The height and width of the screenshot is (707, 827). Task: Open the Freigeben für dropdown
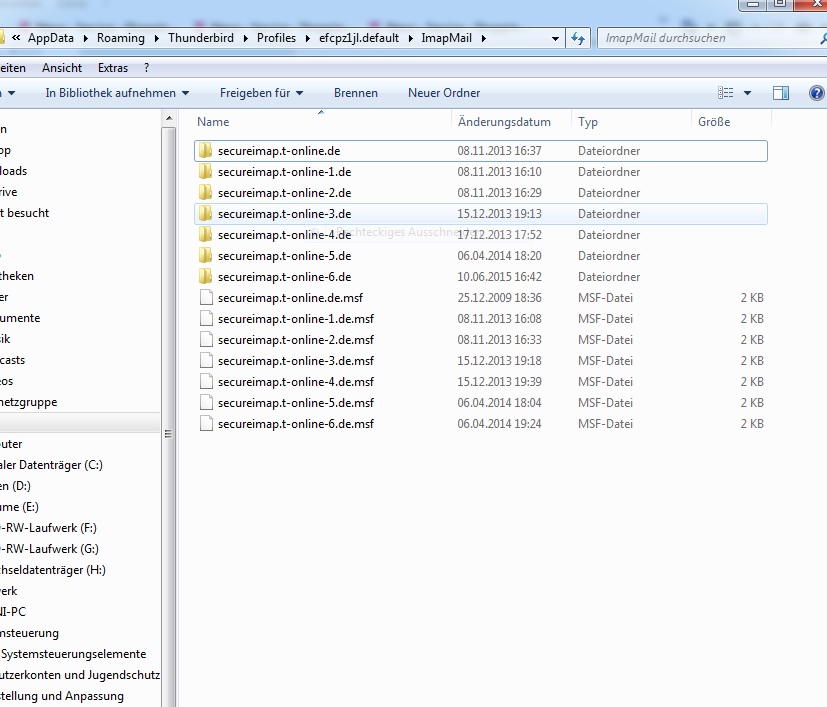coord(261,93)
